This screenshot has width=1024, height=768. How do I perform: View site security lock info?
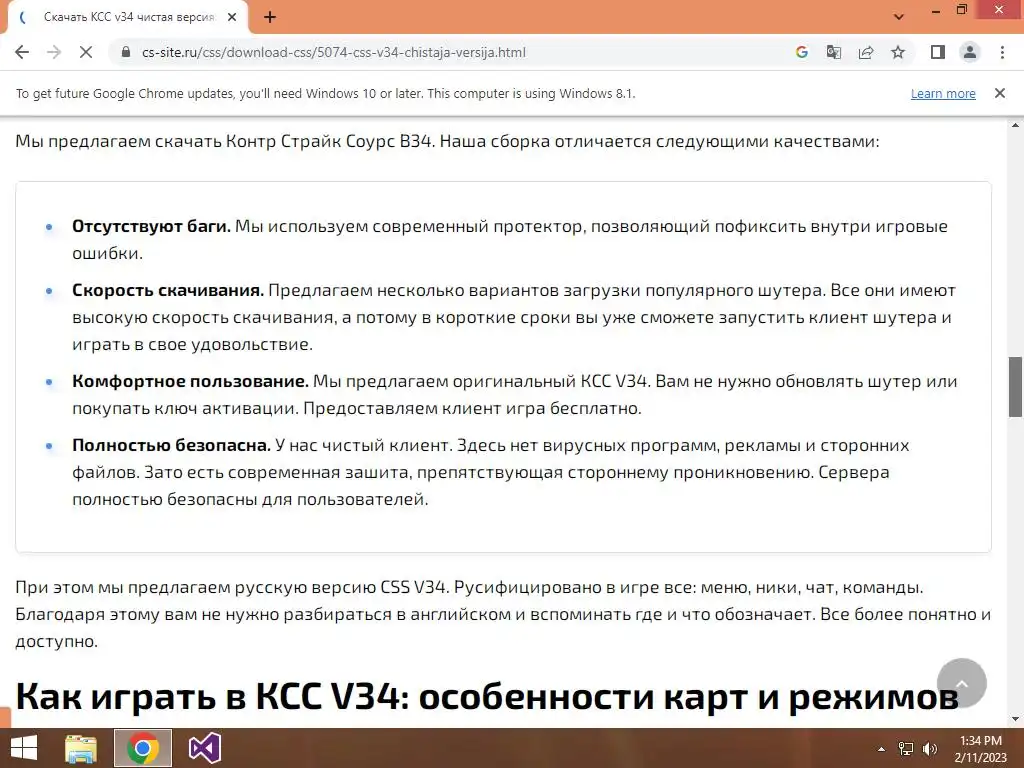click(x=126, y=52)
